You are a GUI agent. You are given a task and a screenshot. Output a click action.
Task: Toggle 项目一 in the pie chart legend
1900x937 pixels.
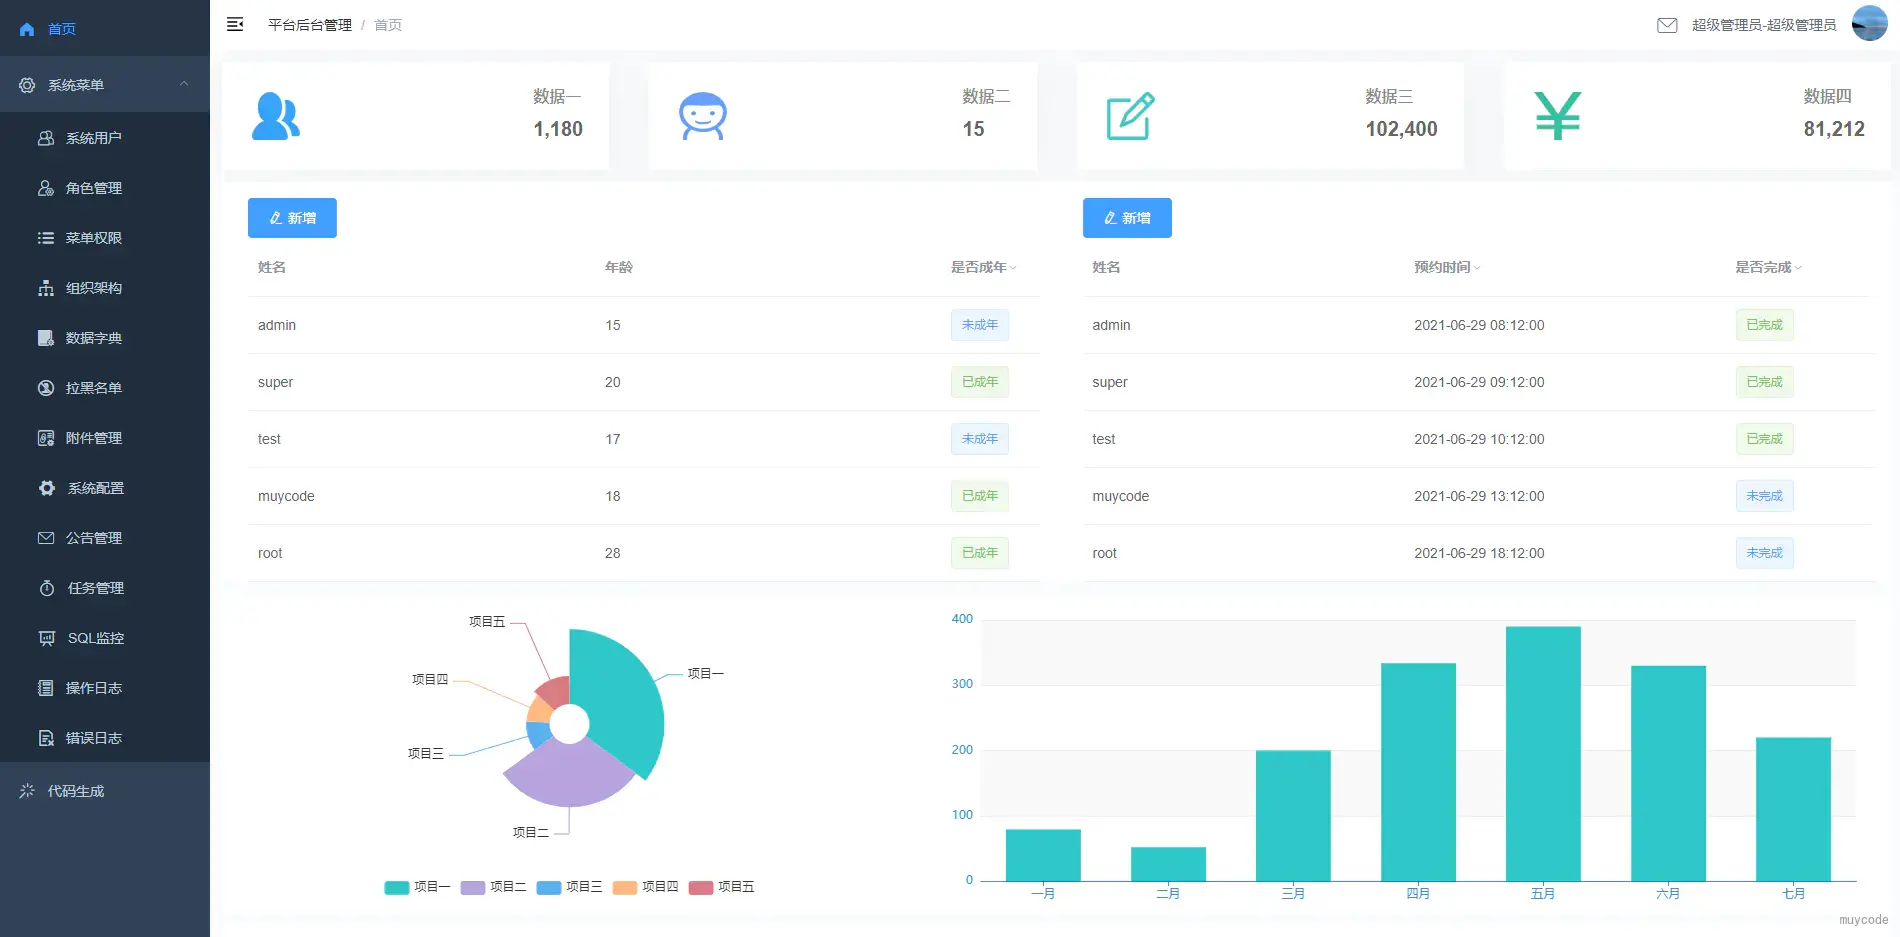click(418, 887)
